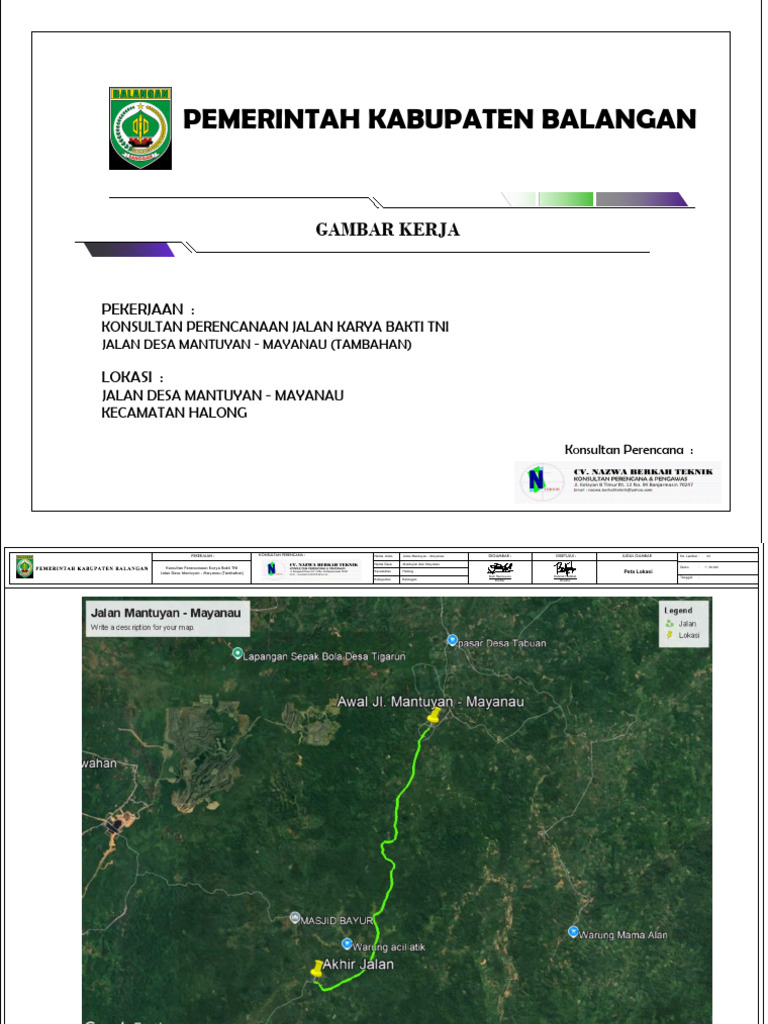Click the Warung Mama Alan marker icon
Screen dimensions: 768x1024
(573, 932)
